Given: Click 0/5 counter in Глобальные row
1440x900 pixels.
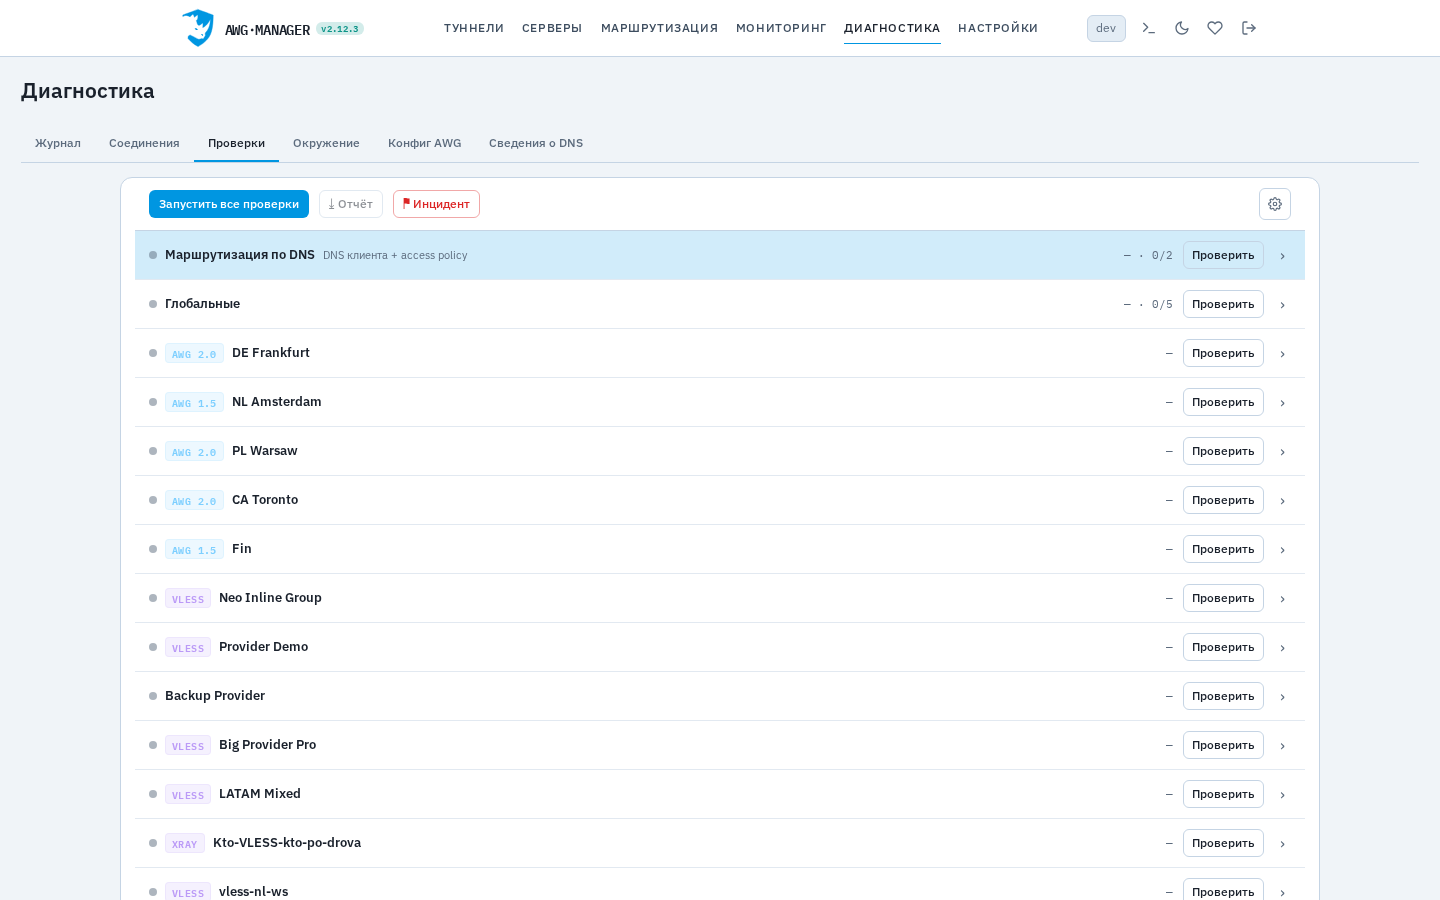Looking at the screenshot, I should [1162, 304].
